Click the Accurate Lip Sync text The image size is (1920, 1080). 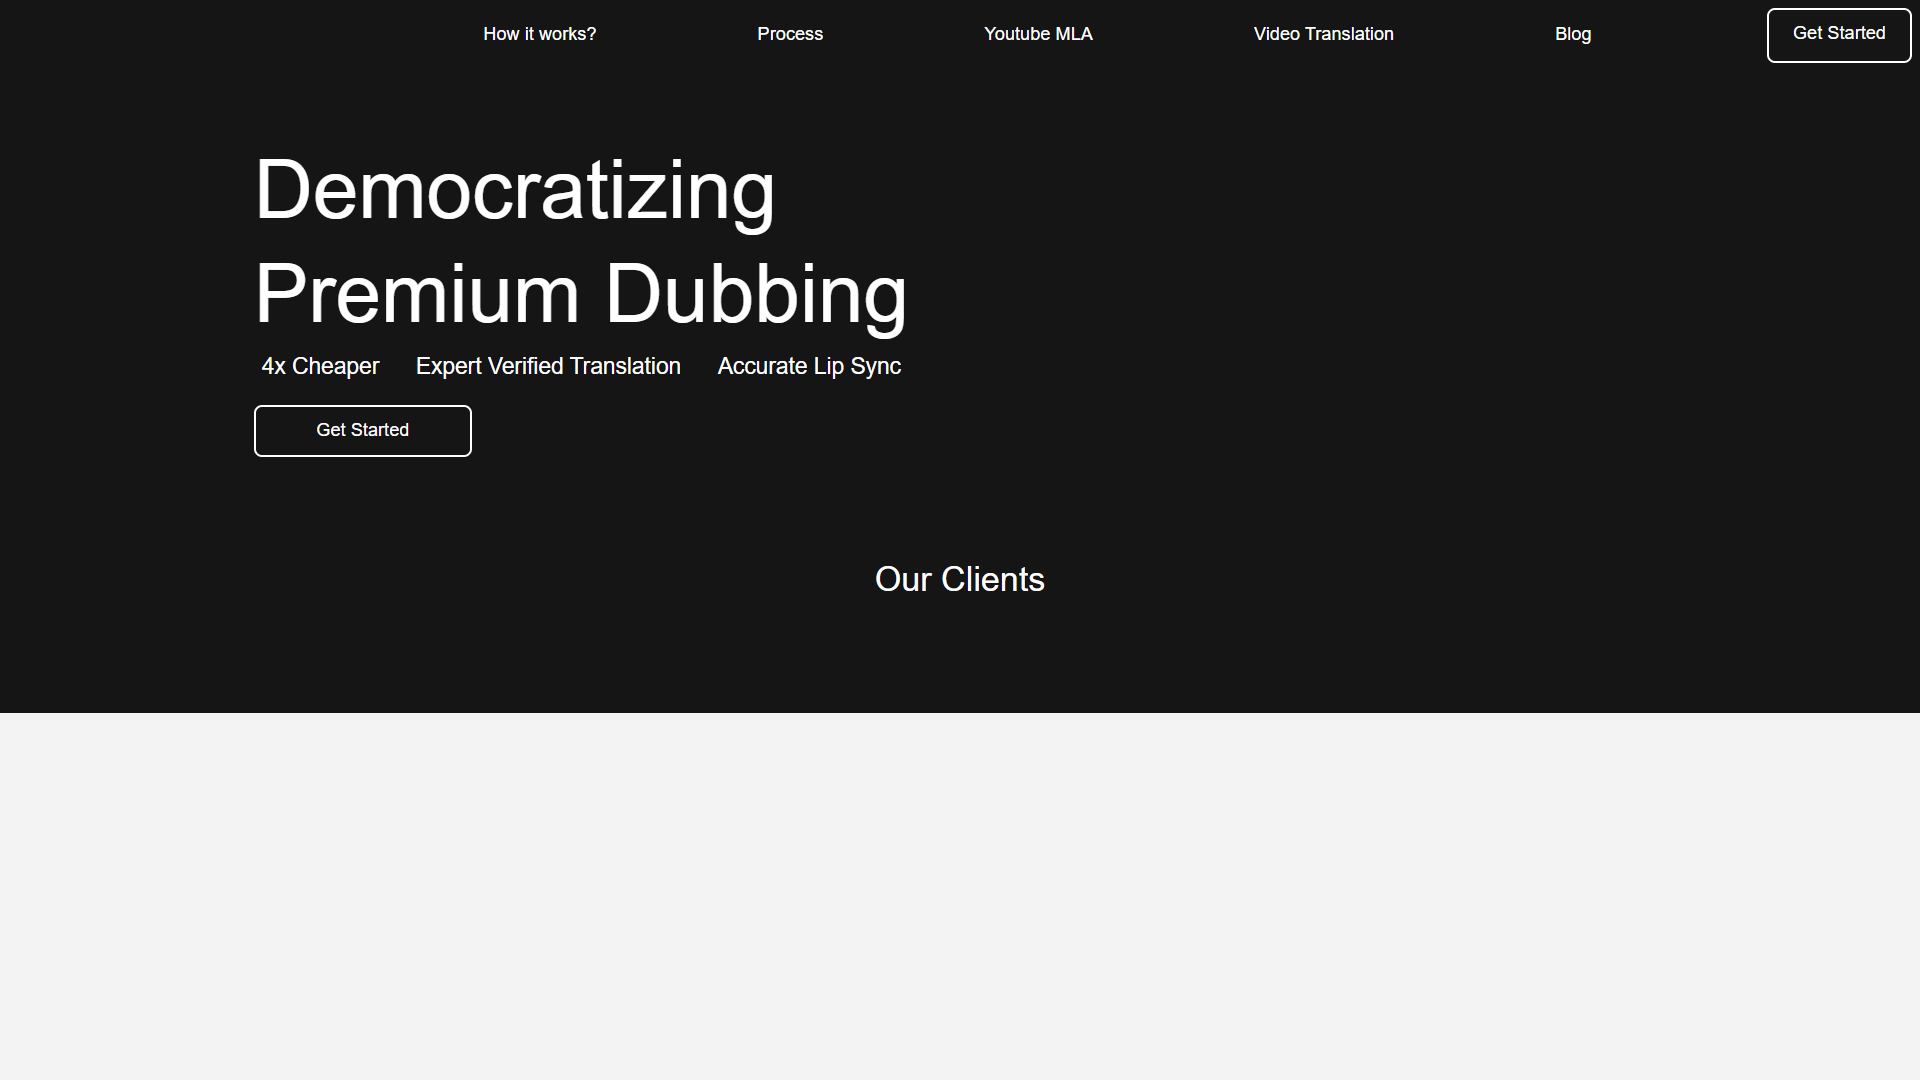(x=809, y=366)
